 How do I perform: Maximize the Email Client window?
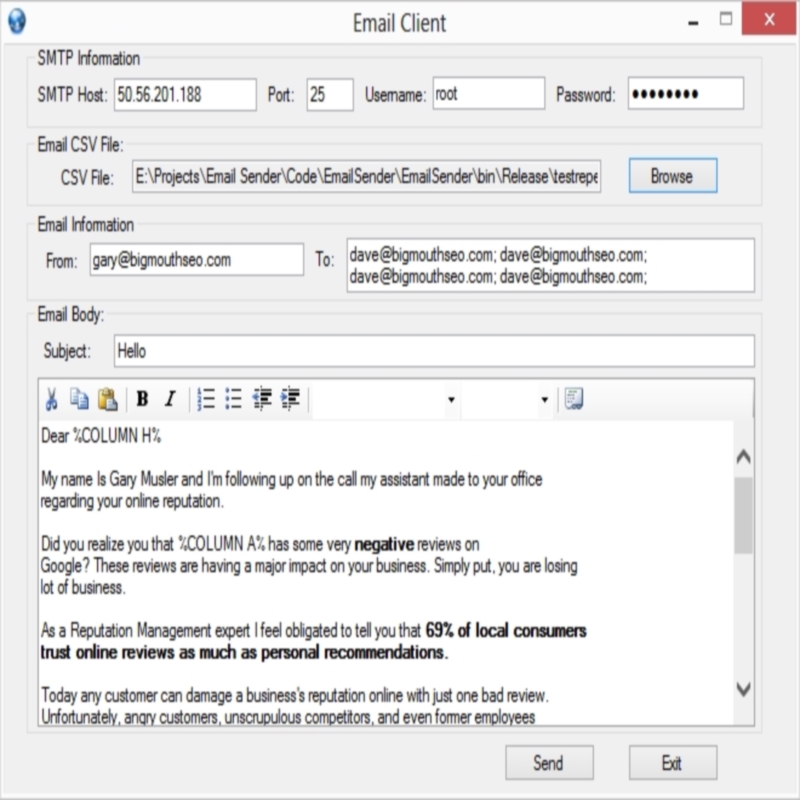pos(726,19)
